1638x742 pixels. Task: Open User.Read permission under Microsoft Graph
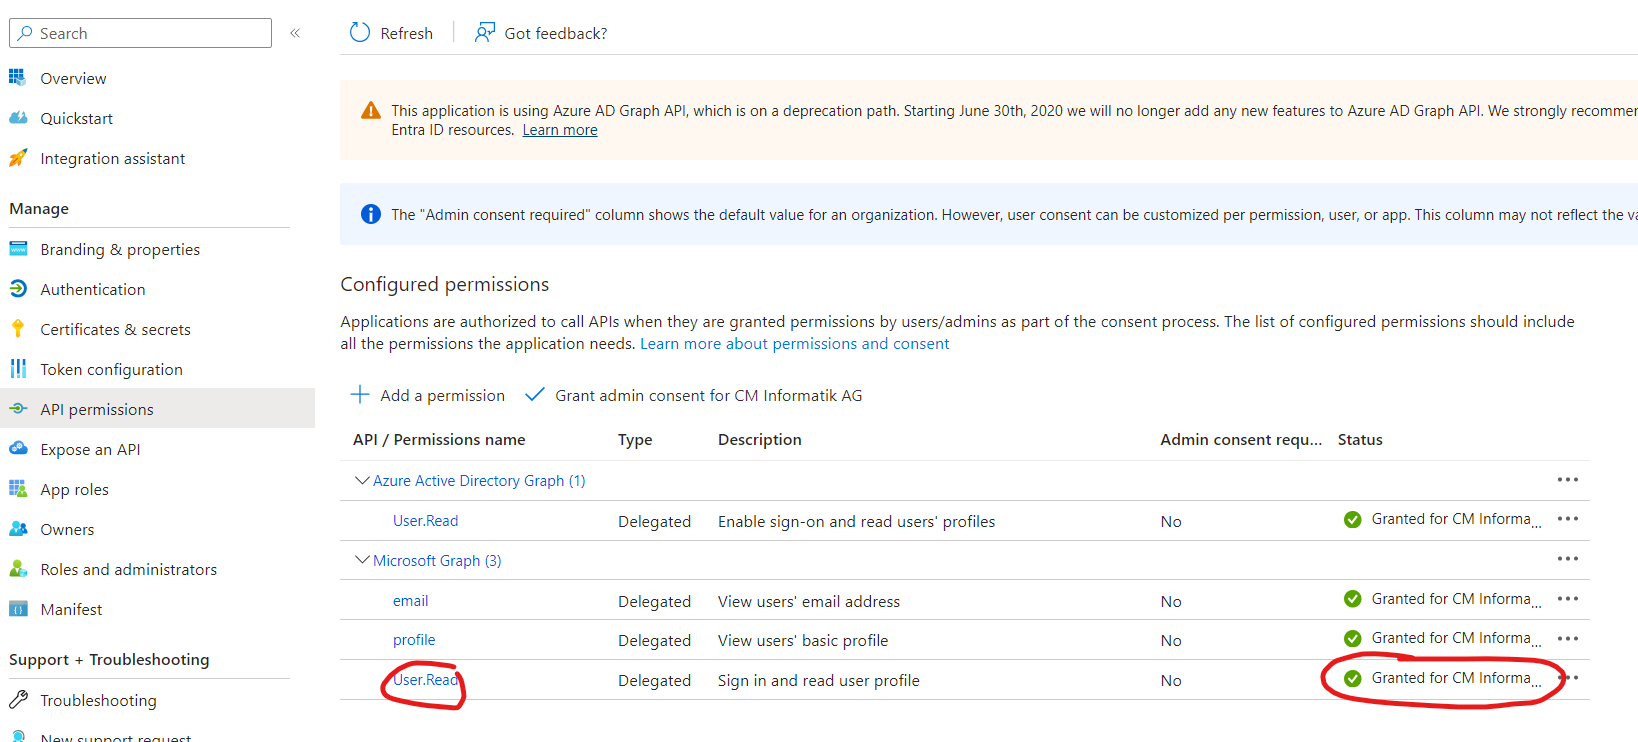pyautogui.click(x=425, y=680)
